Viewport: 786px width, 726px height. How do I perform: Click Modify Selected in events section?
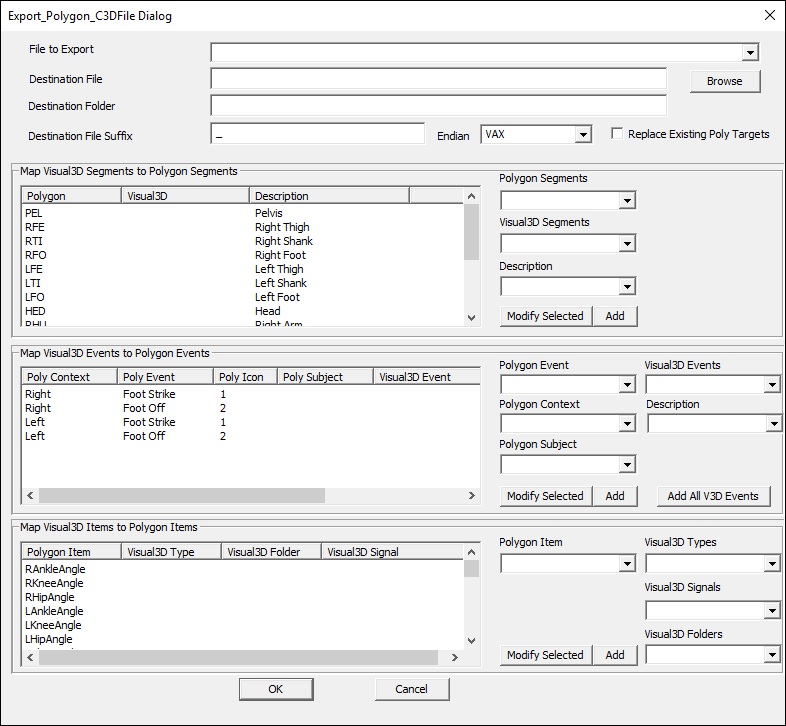[546, 496]
